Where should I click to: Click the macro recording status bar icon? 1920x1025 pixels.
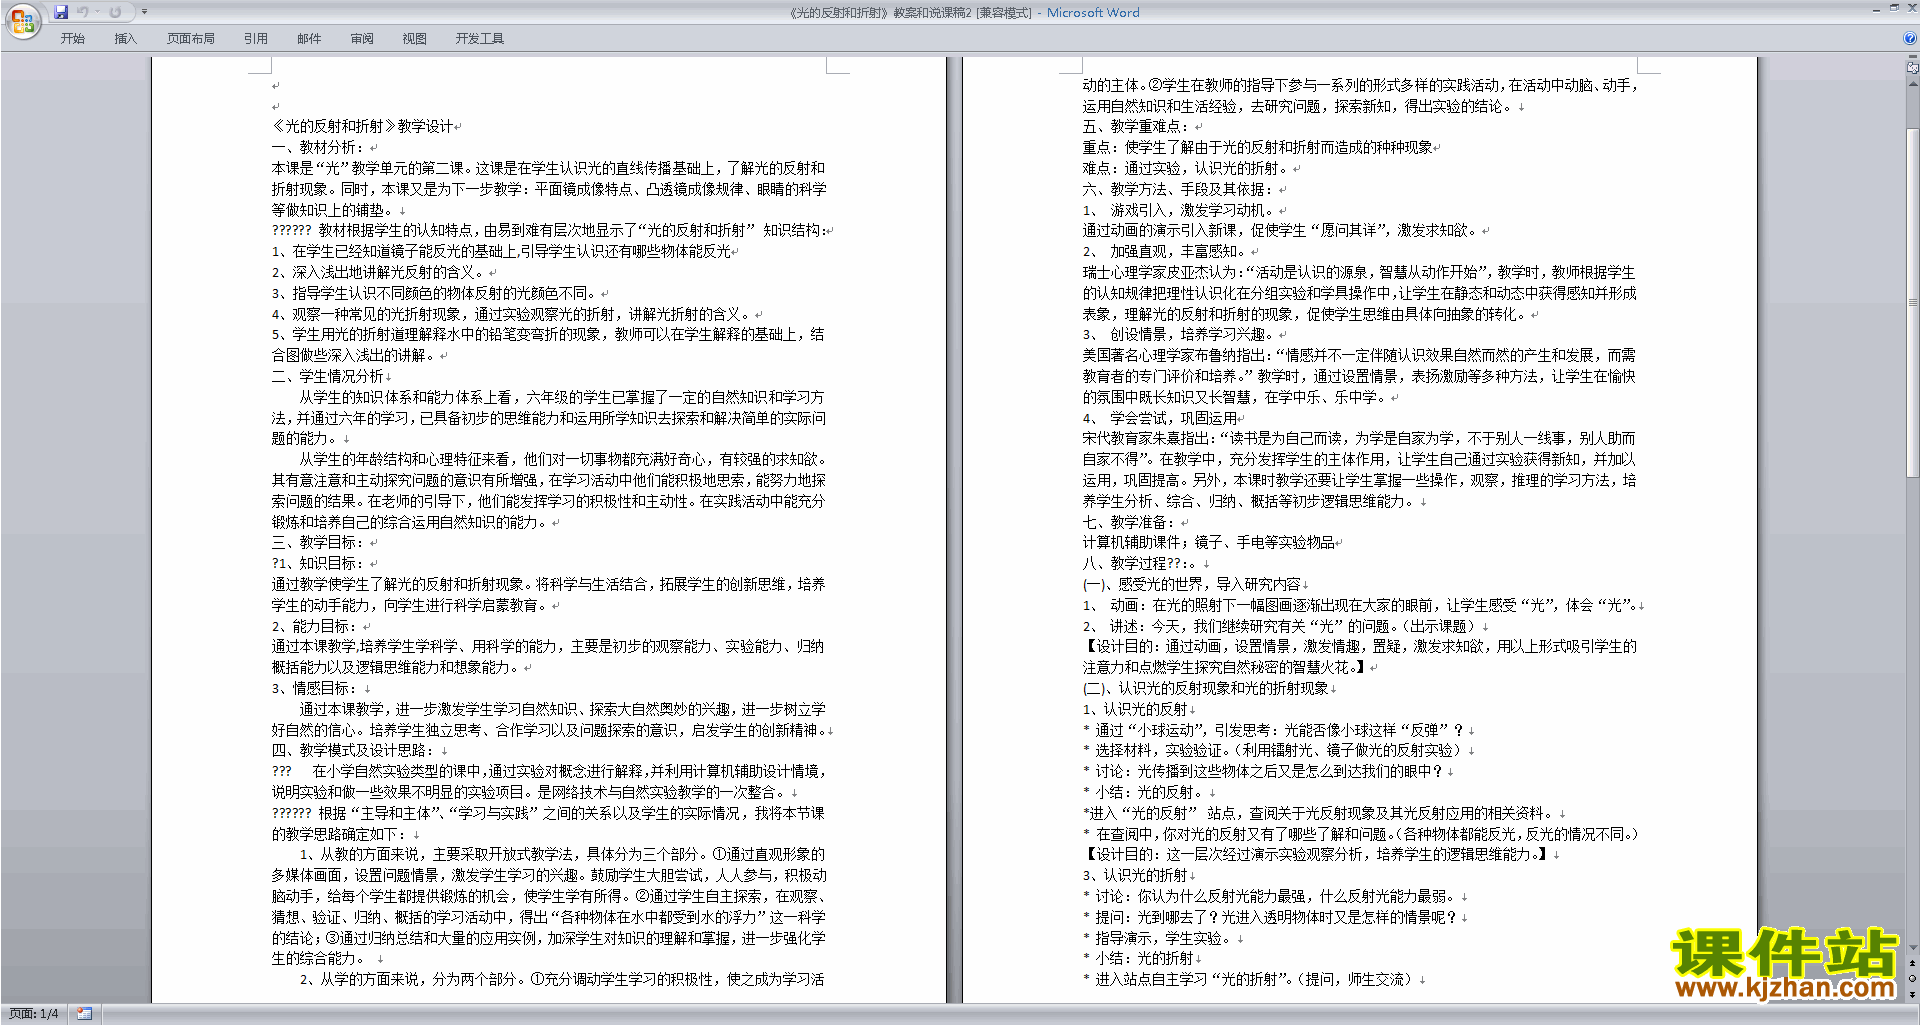click(84, 1014)
